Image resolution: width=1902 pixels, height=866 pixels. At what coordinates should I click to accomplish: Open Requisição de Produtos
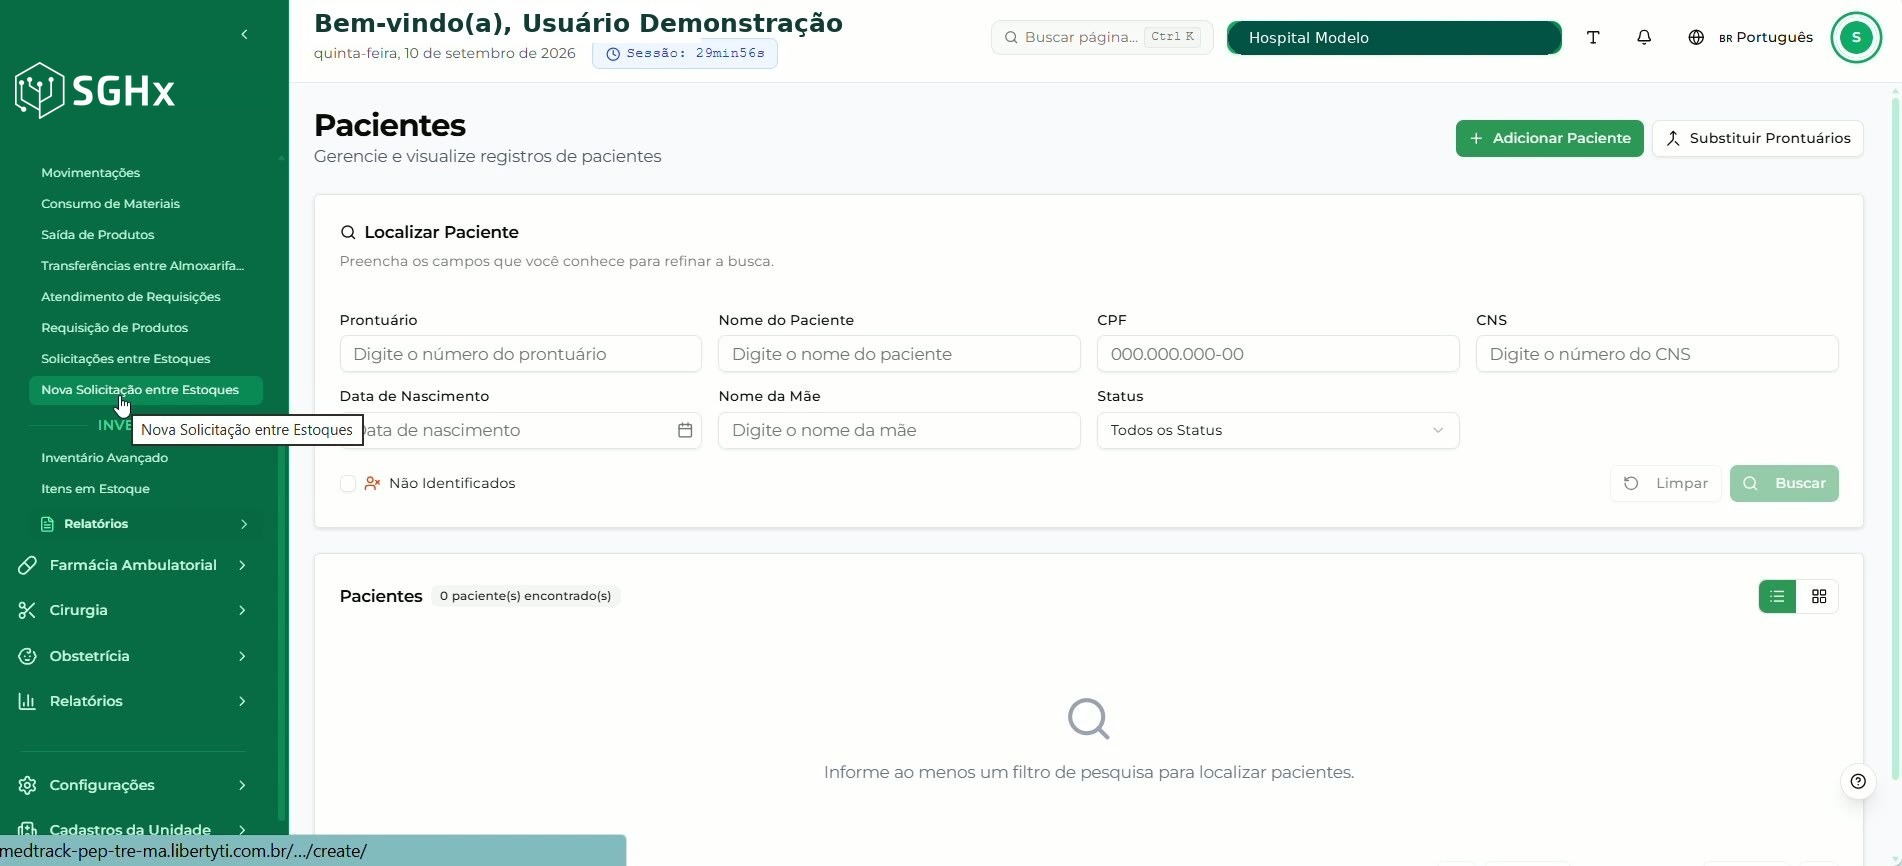pyautogui.click(x=114, y=328)
